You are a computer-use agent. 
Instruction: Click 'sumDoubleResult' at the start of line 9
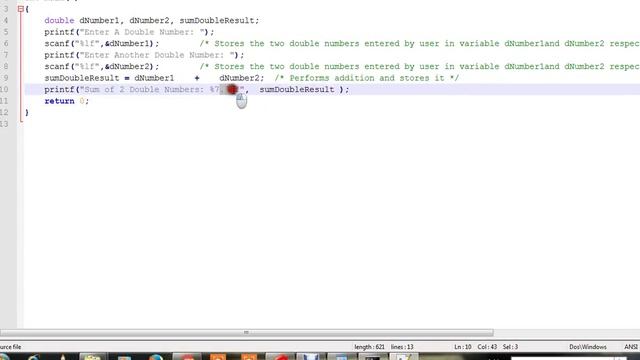82,78
